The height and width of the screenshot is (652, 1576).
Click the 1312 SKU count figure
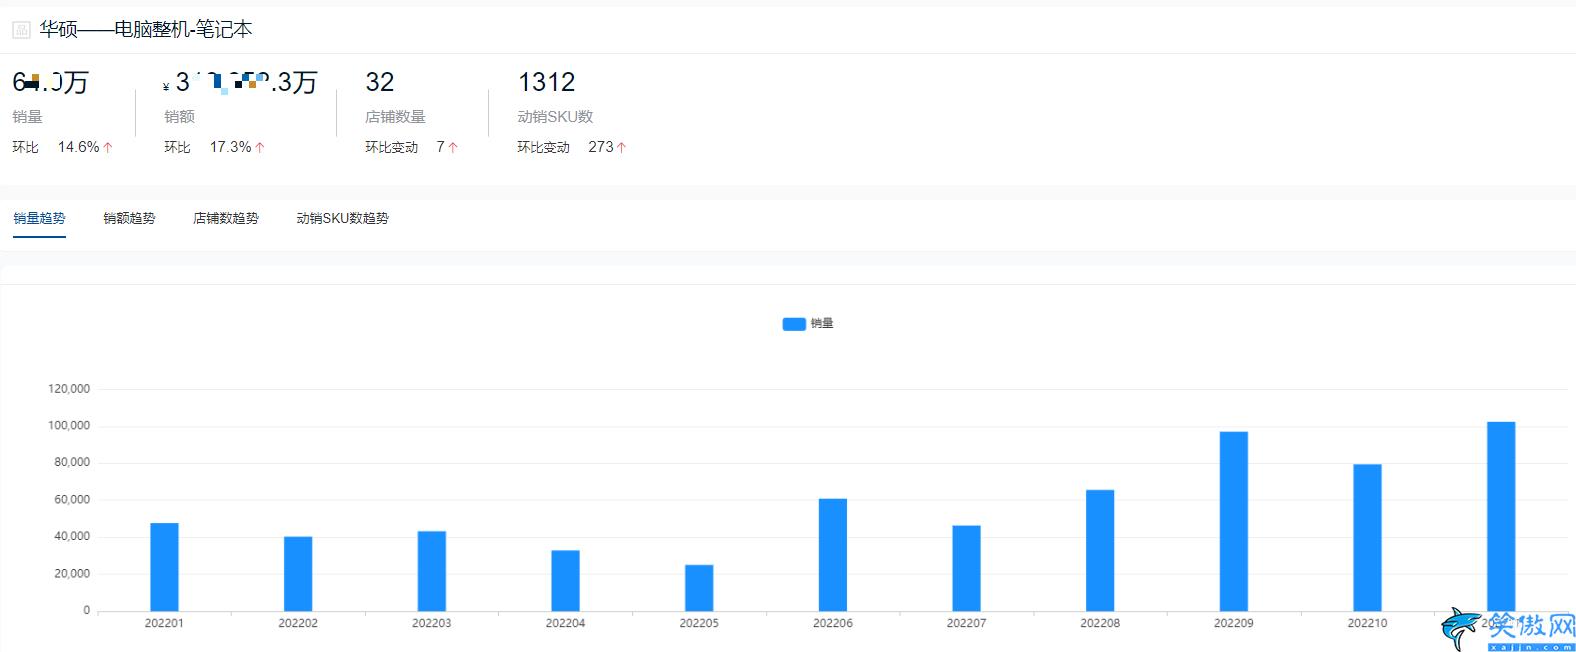click(x=546, y=82)
